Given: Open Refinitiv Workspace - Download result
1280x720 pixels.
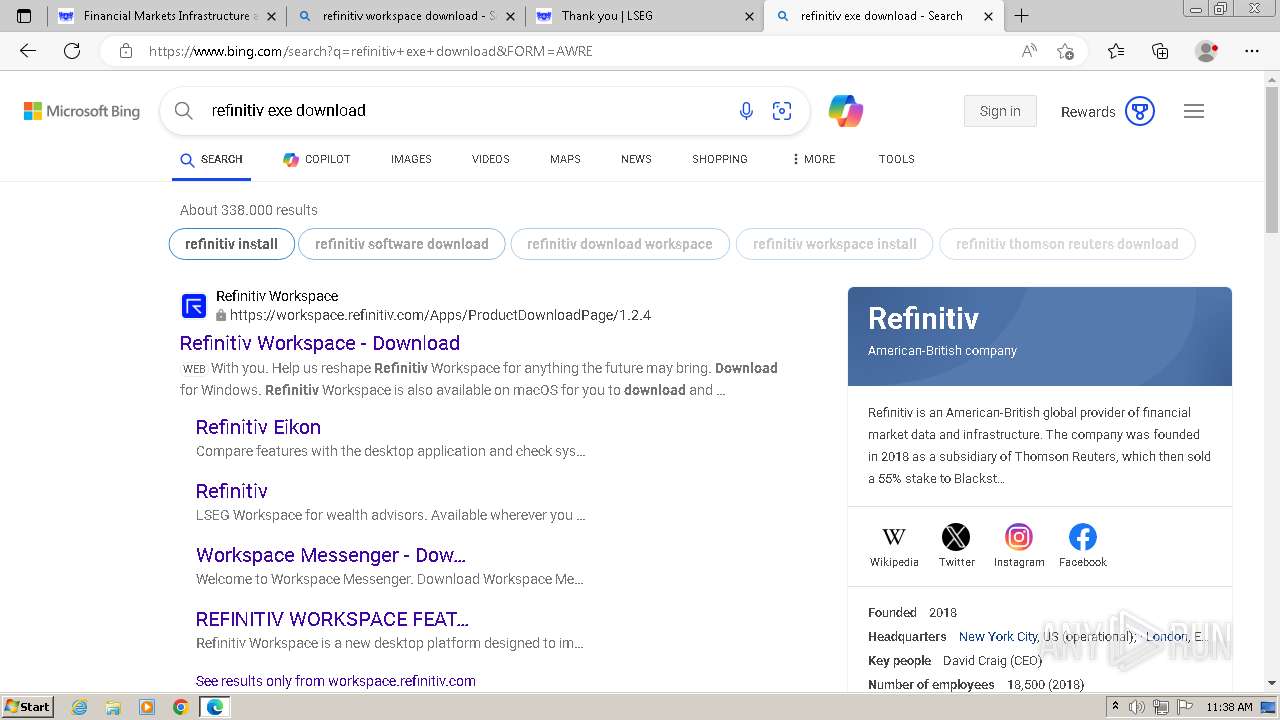Looking at the screenshot, I should click(x=320, y=343).
